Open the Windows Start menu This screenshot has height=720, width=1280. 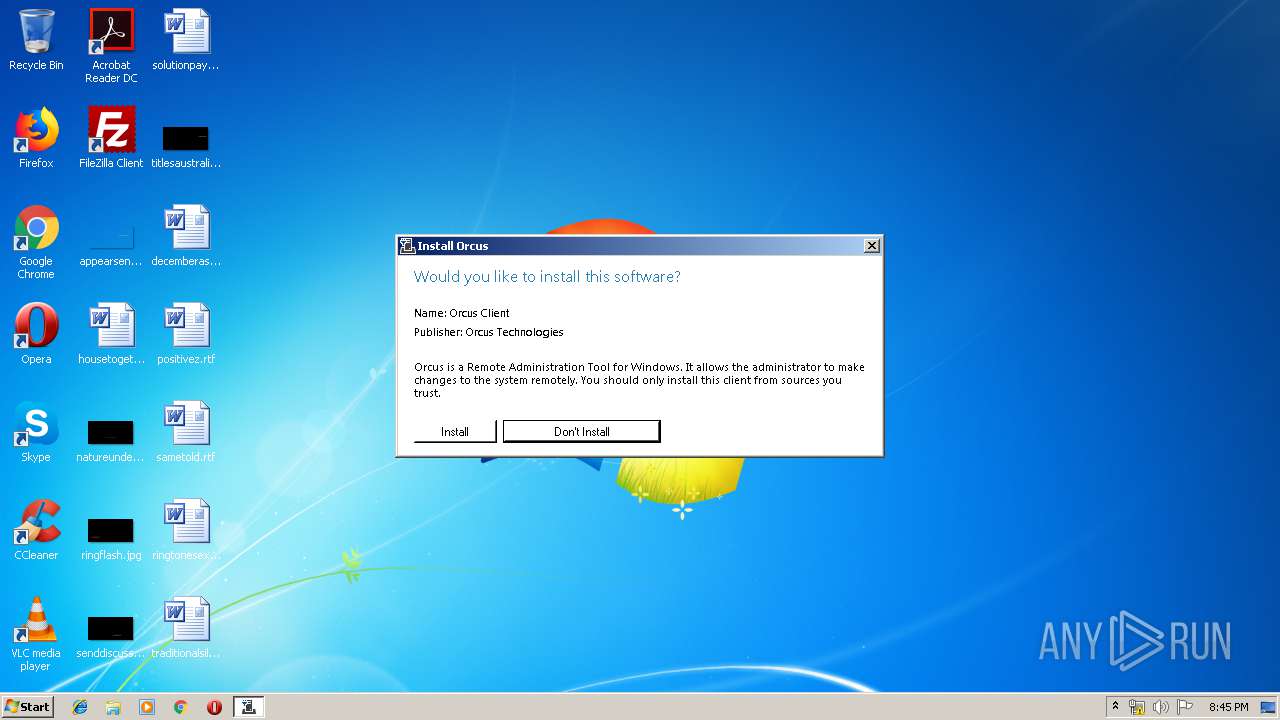(x=27, y=707)
